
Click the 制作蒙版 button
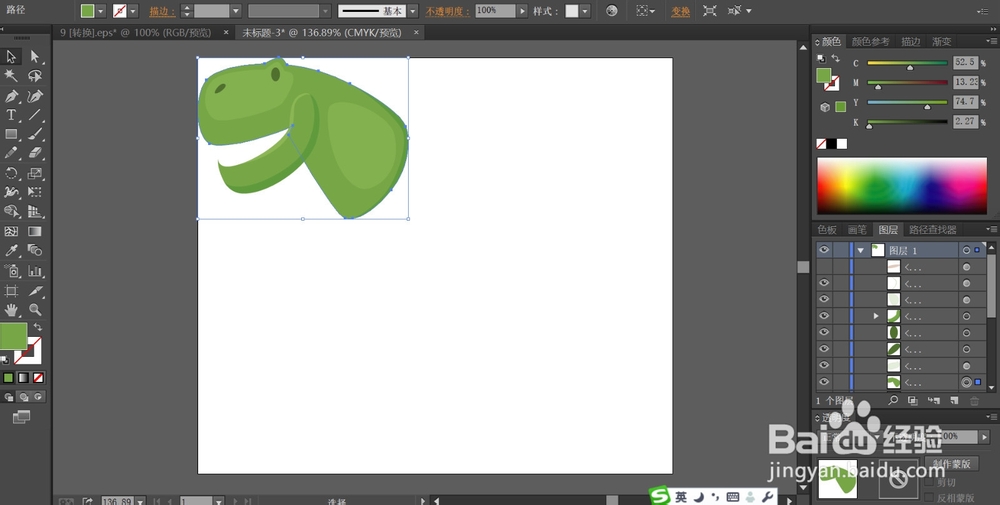tap(952, 464)
